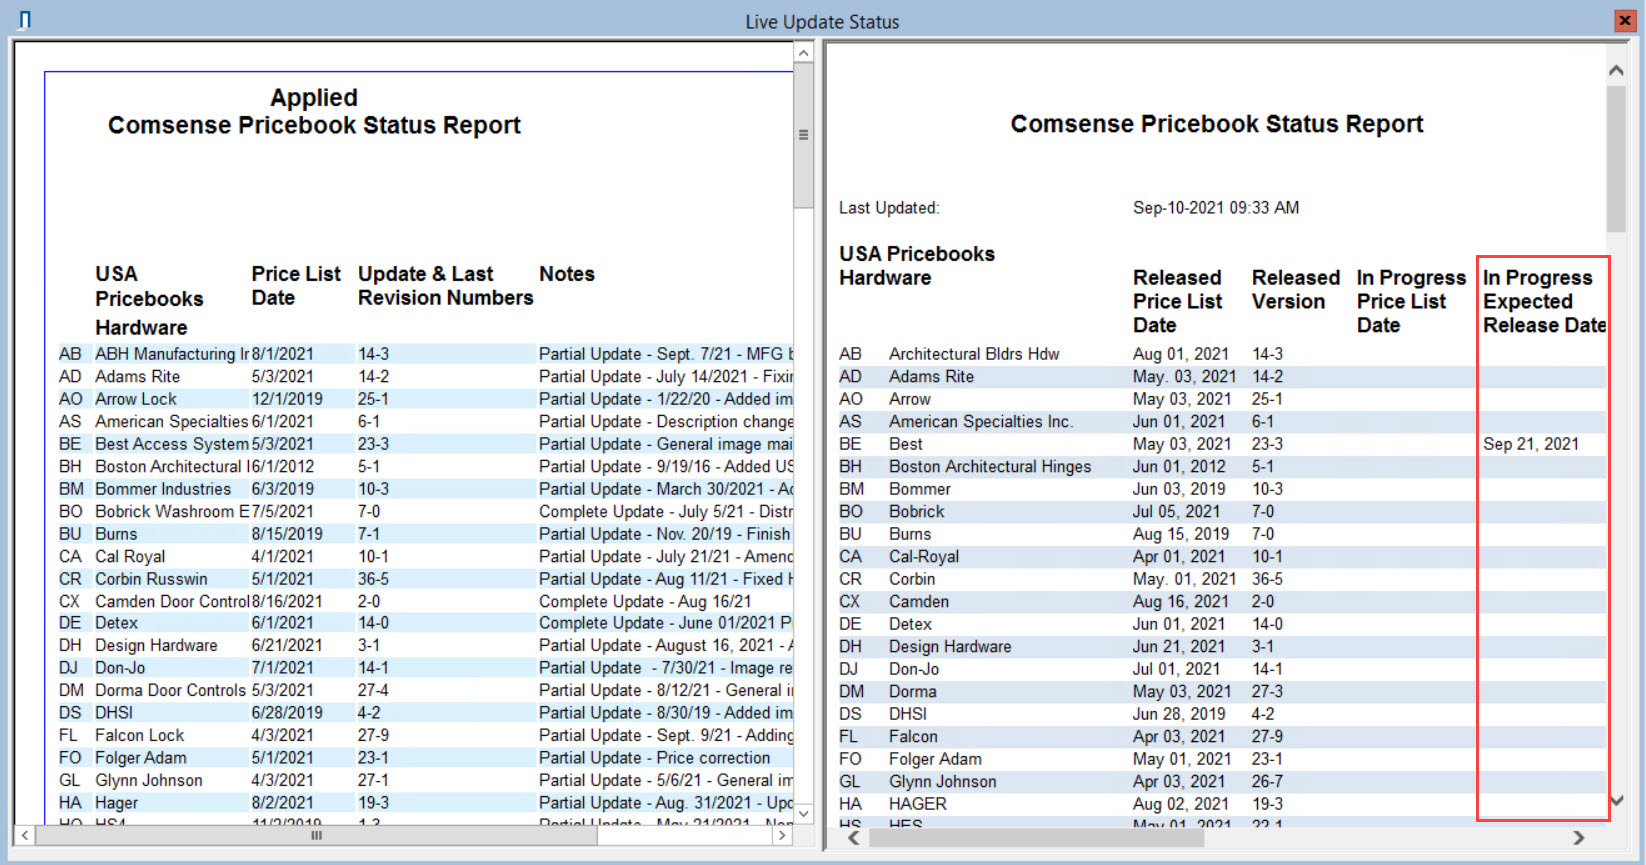Click the right pane horizontal scrollbar thumb

pyautogui.click(x=1036, y=838)
